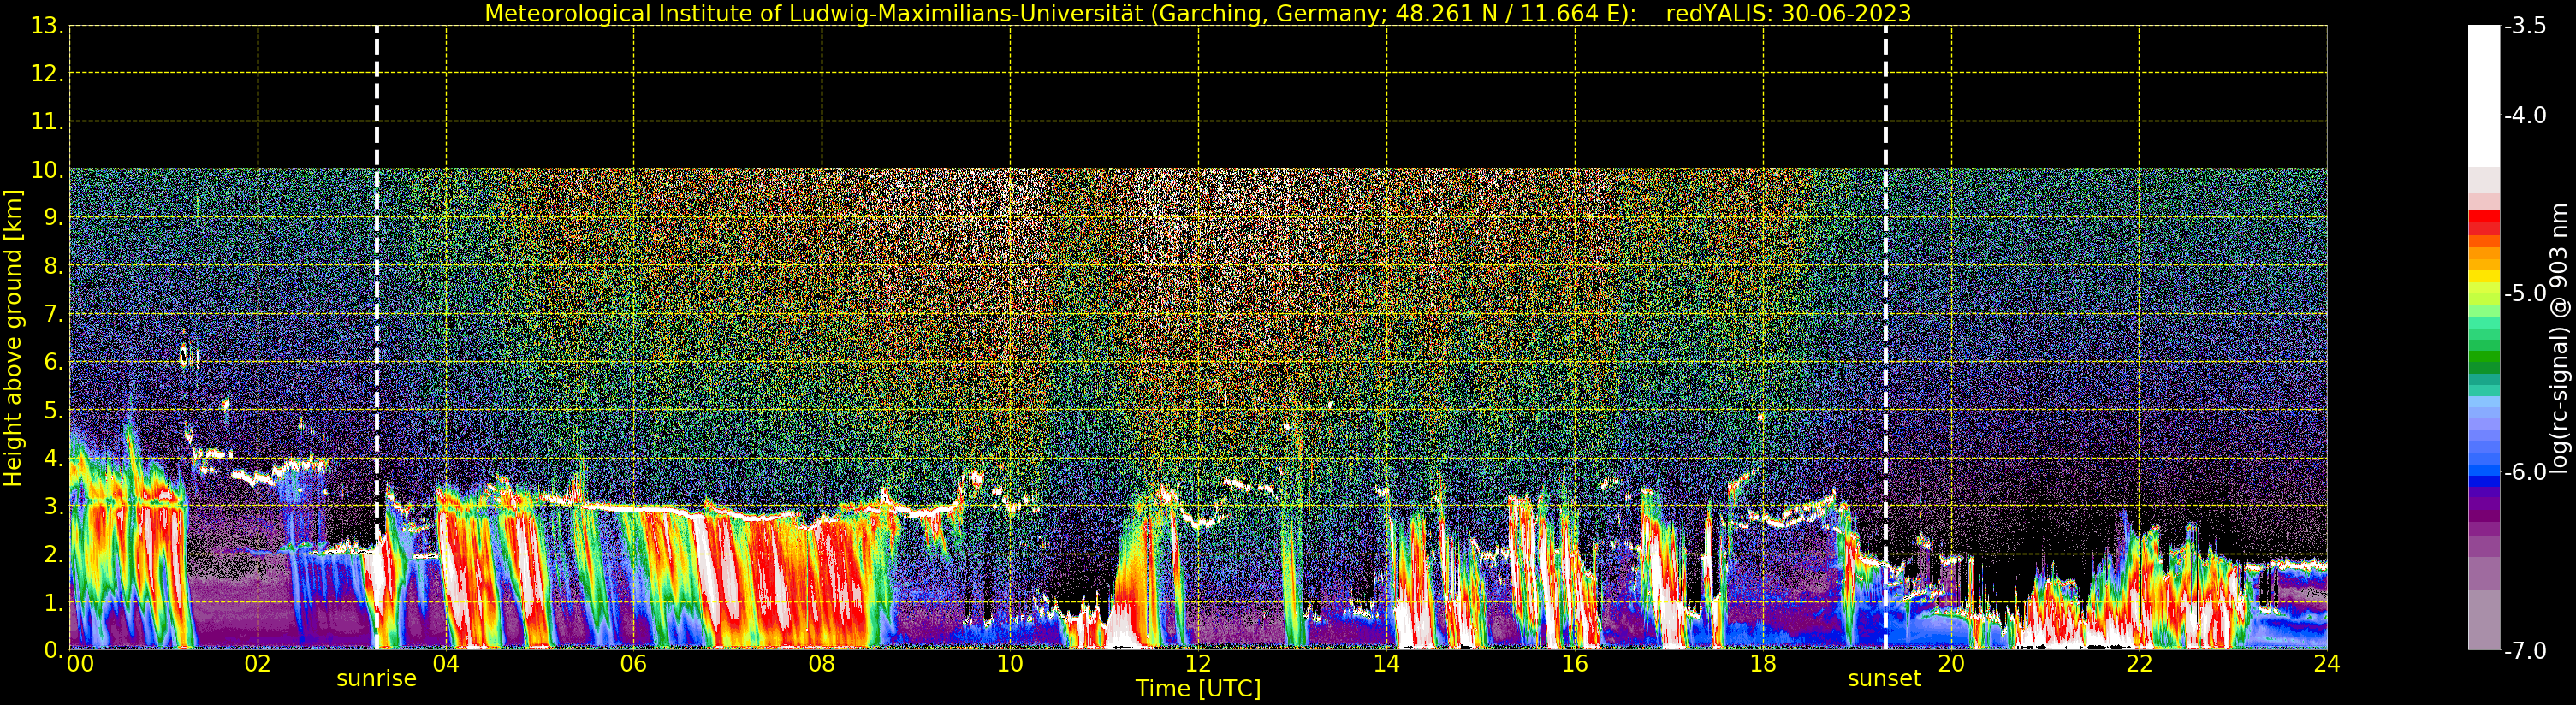Screen dimensions: 2576x705
Task: Click the colorbar value -5.0
Action: coord(2525,293)
